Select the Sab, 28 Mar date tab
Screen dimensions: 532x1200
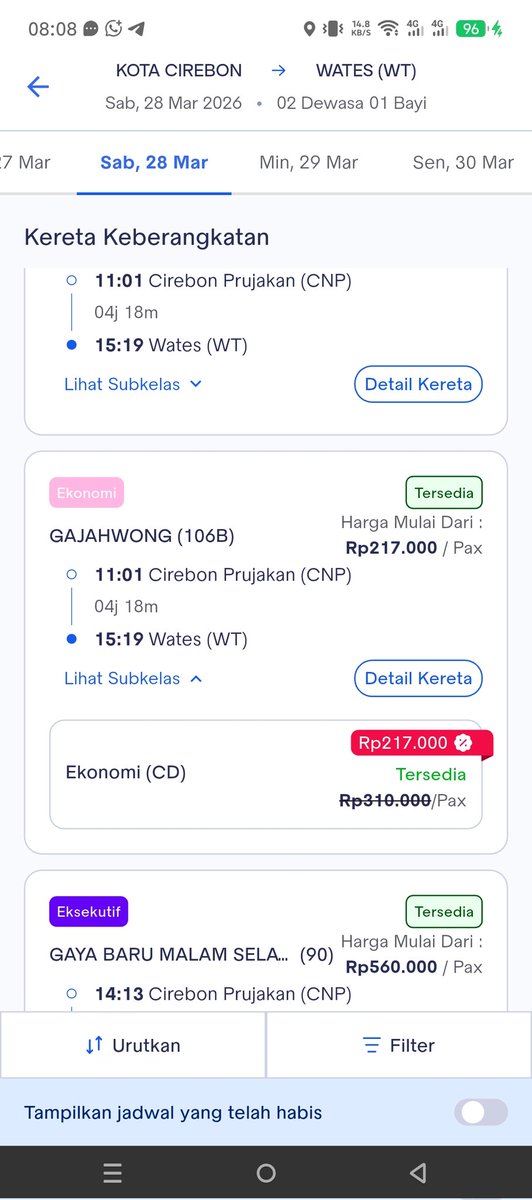(x=154, y=162)
